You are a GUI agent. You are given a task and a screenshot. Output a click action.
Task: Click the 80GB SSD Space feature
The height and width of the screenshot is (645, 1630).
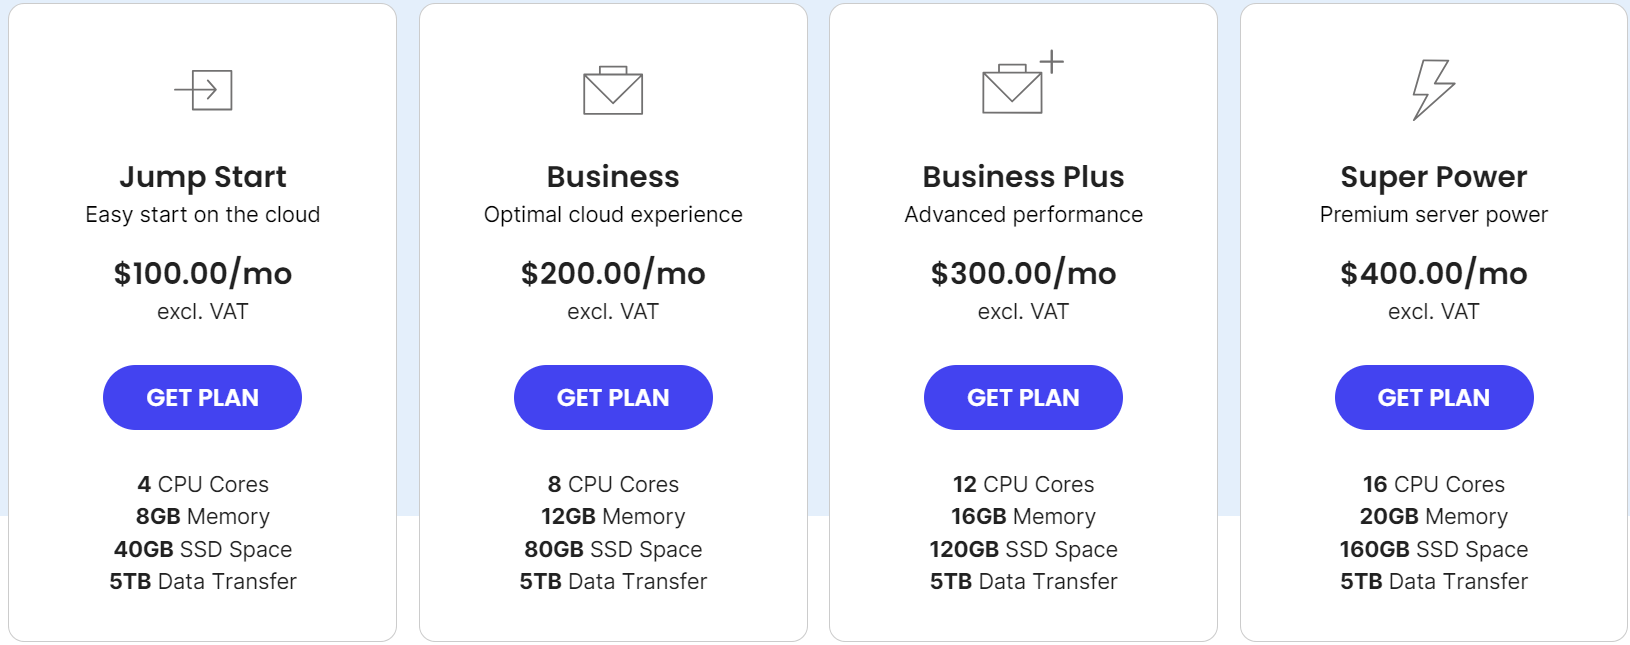click(613, 549)
